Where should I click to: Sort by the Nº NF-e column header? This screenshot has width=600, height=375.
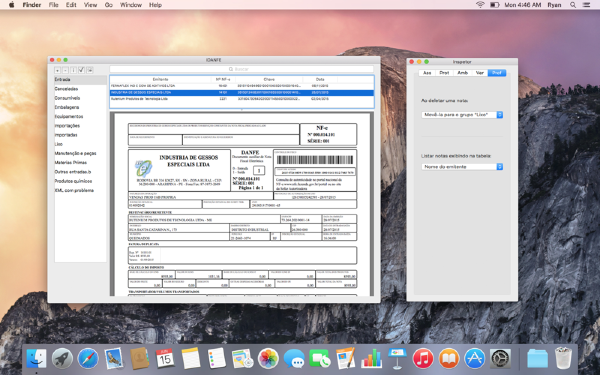click(x=223, y=79)
